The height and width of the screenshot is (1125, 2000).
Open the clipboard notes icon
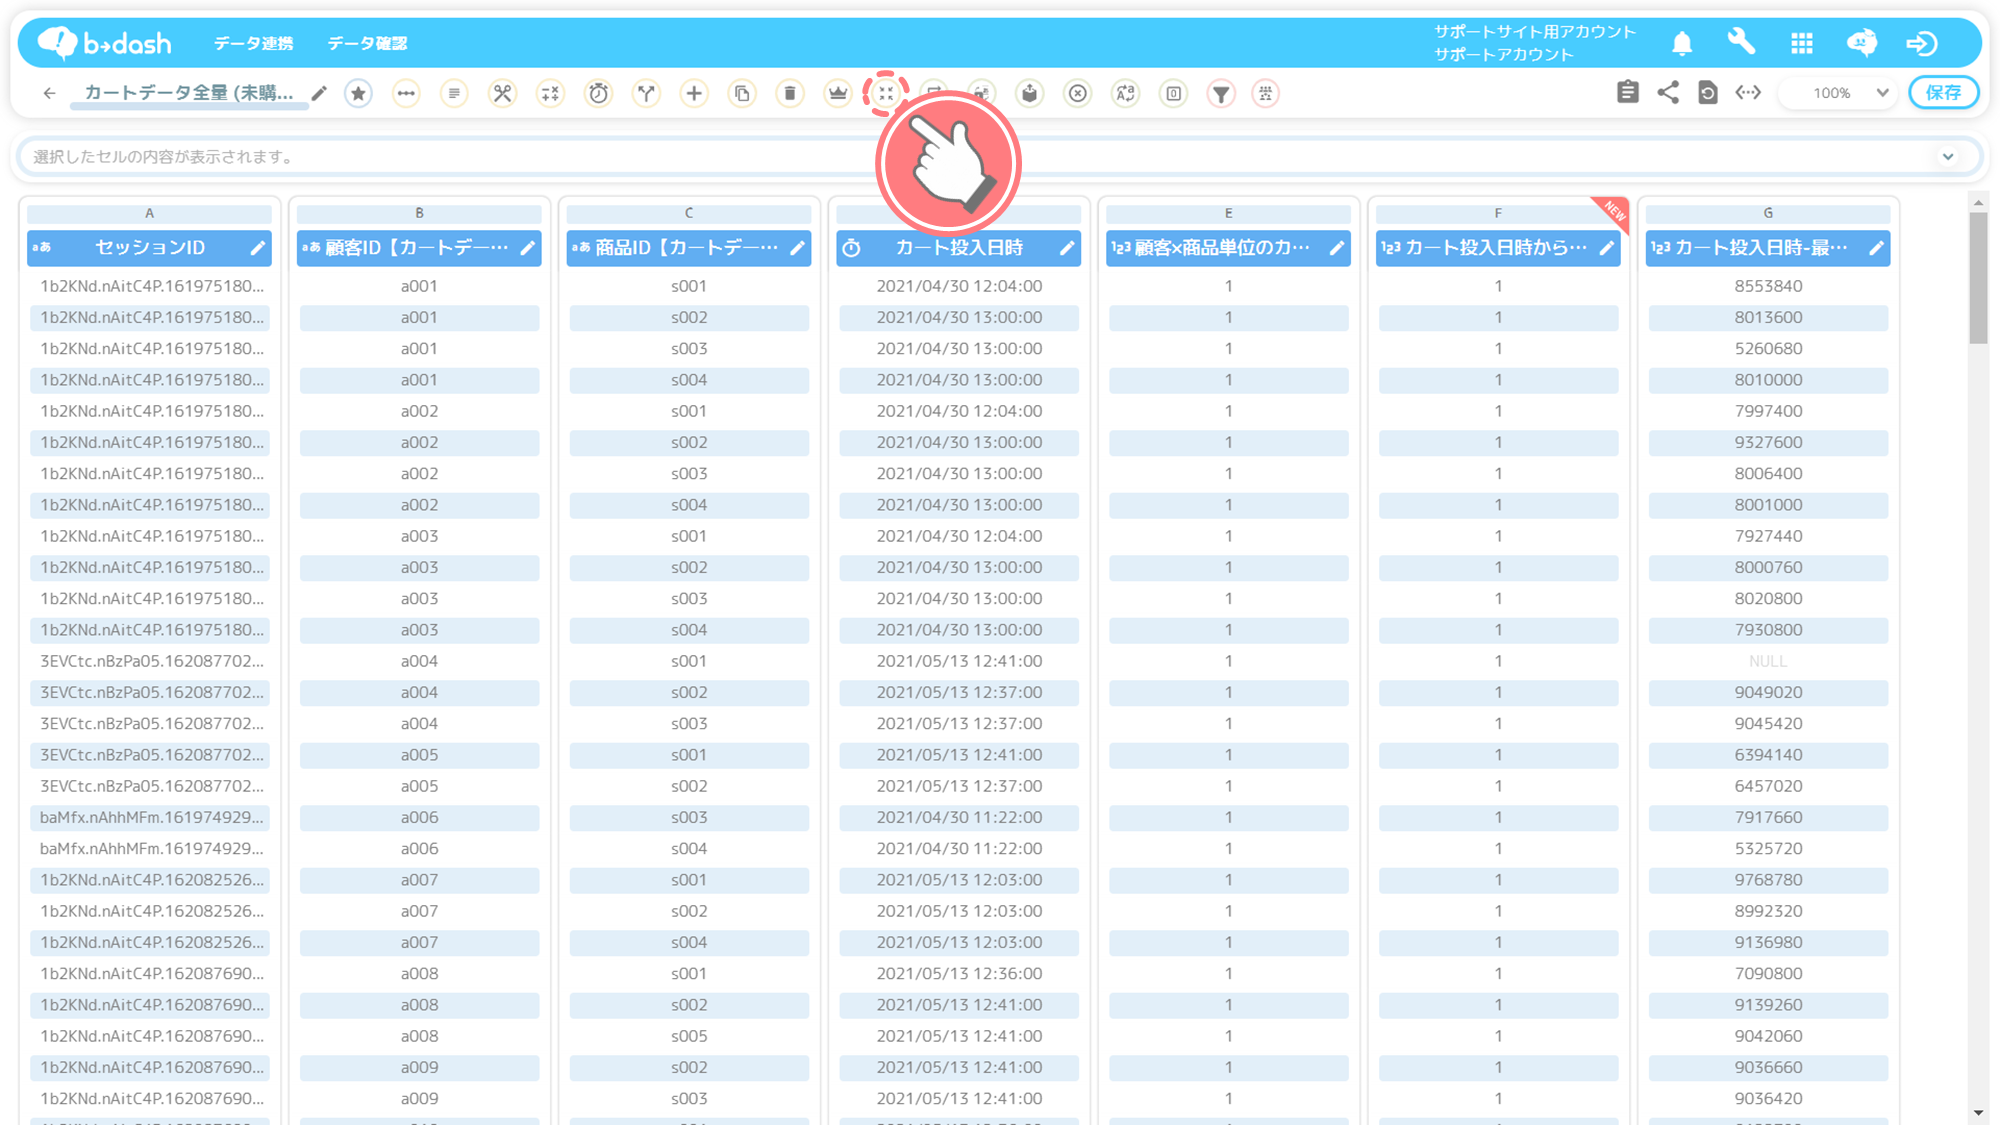[x=1628, y=92]
